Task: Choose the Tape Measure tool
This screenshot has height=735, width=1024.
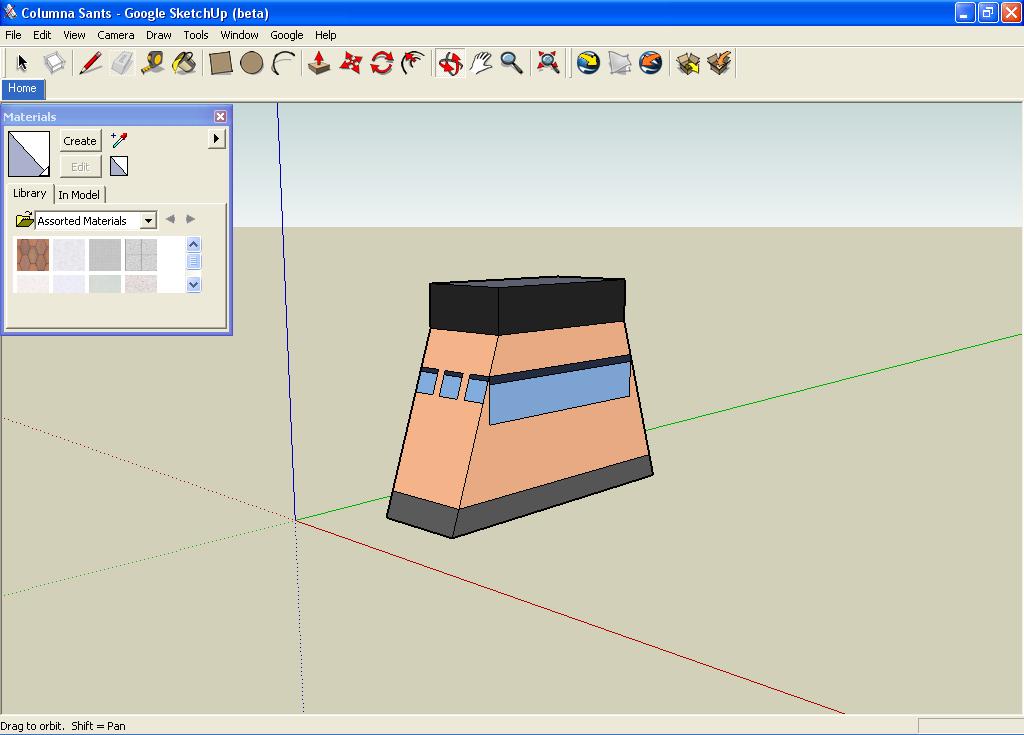Action: 152,63
